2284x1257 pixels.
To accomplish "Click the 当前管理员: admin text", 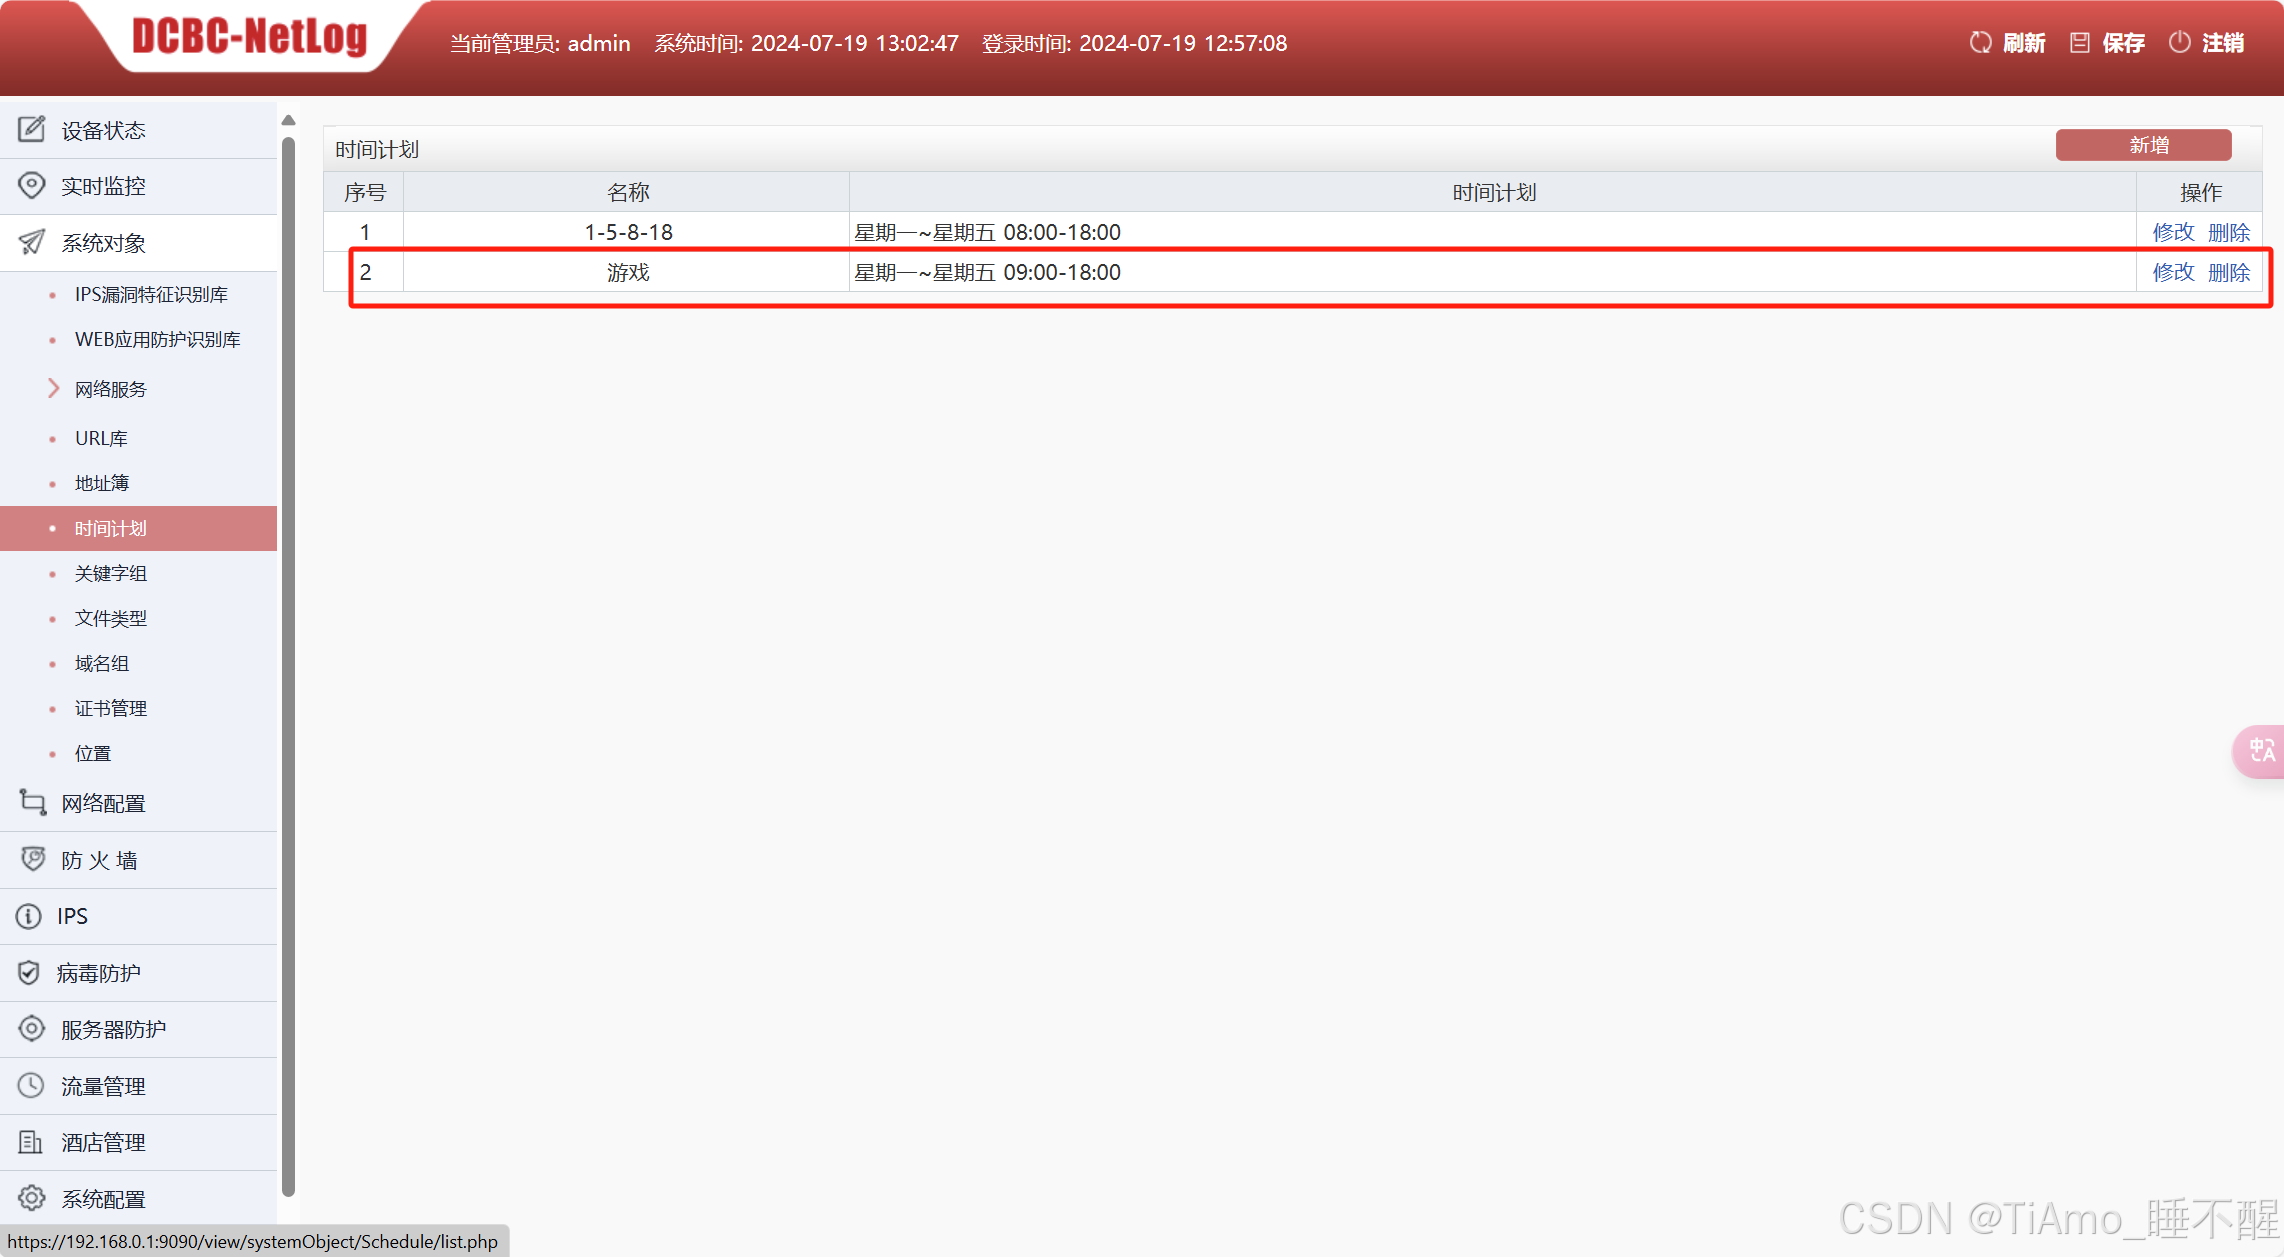I will point(540,43).
